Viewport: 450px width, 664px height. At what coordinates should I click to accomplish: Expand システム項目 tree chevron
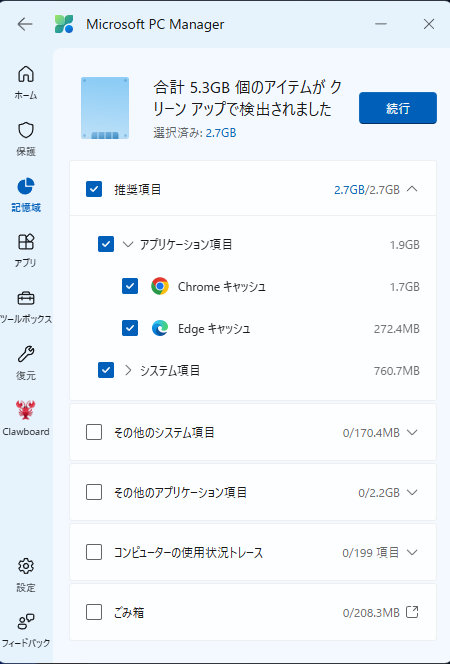coord(127,371)
